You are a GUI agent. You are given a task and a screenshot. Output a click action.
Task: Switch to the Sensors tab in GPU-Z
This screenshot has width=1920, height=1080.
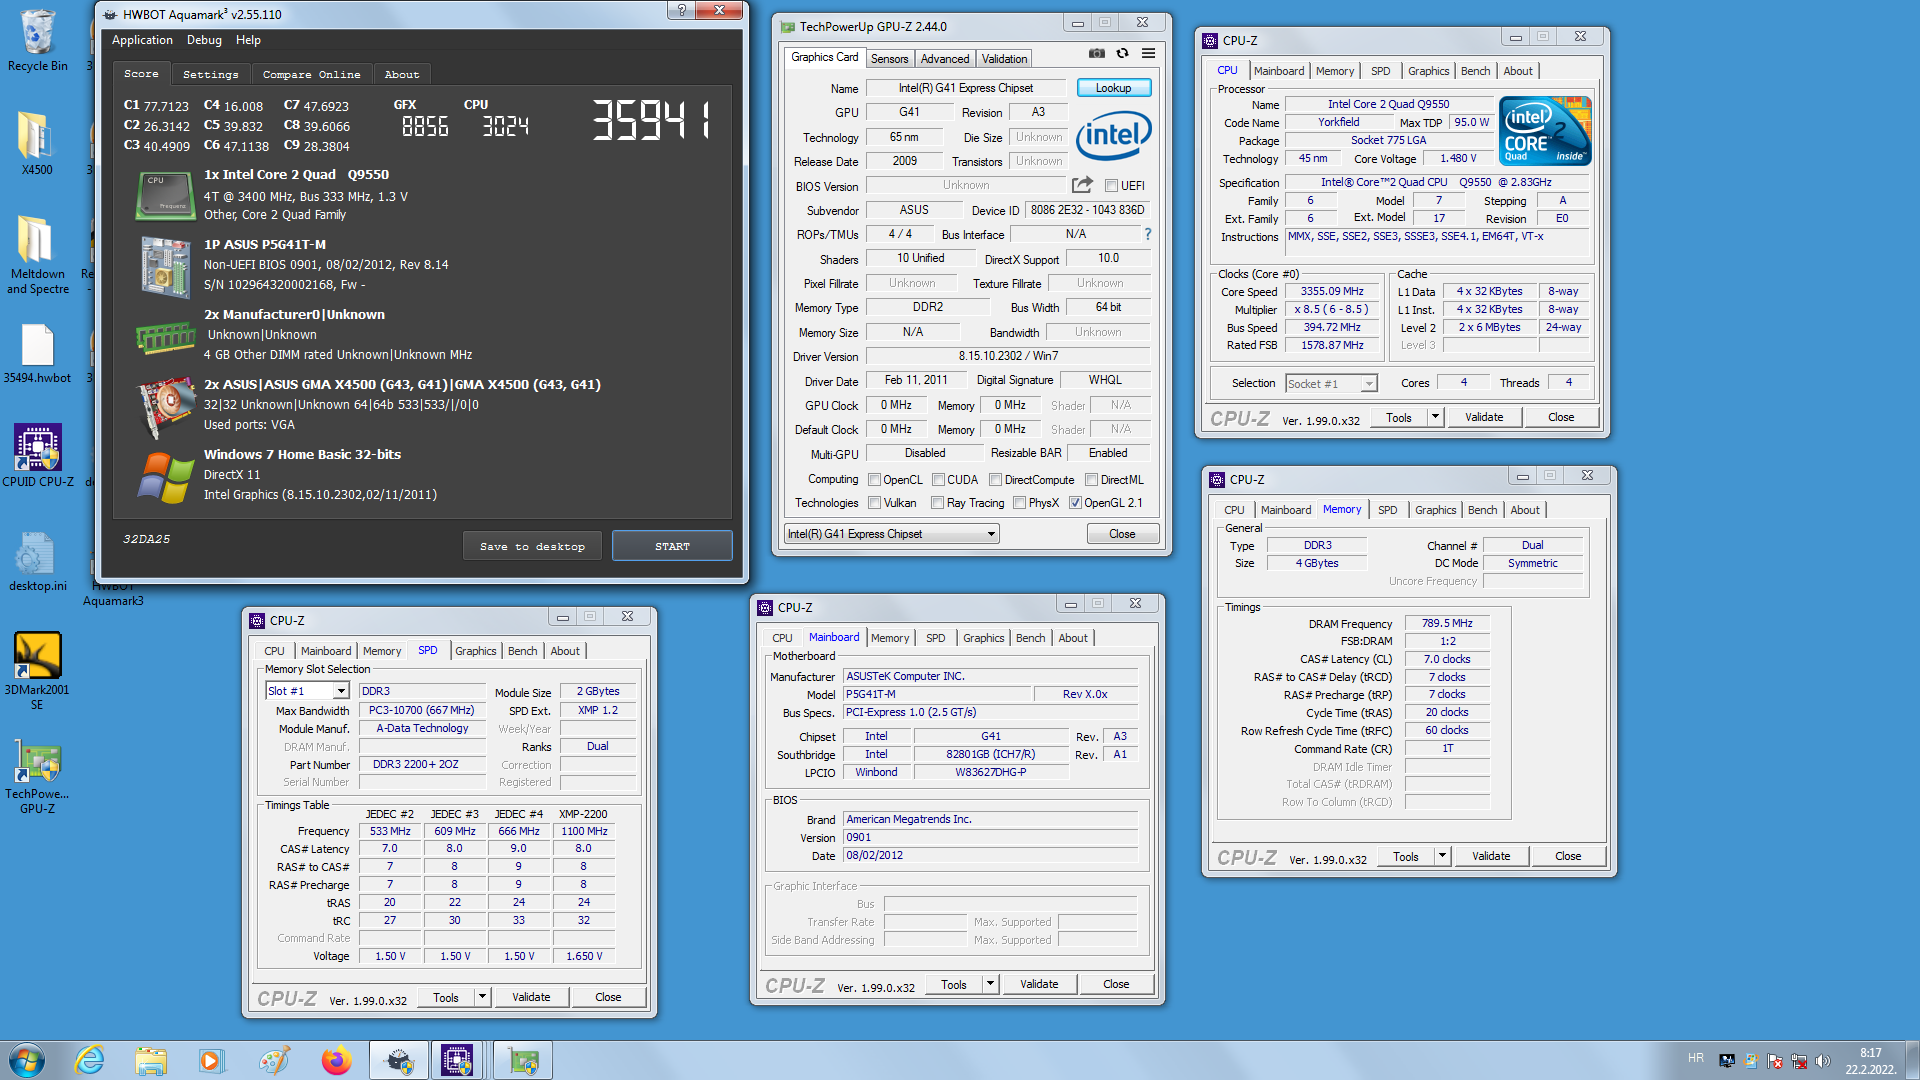tap(889, 59)
